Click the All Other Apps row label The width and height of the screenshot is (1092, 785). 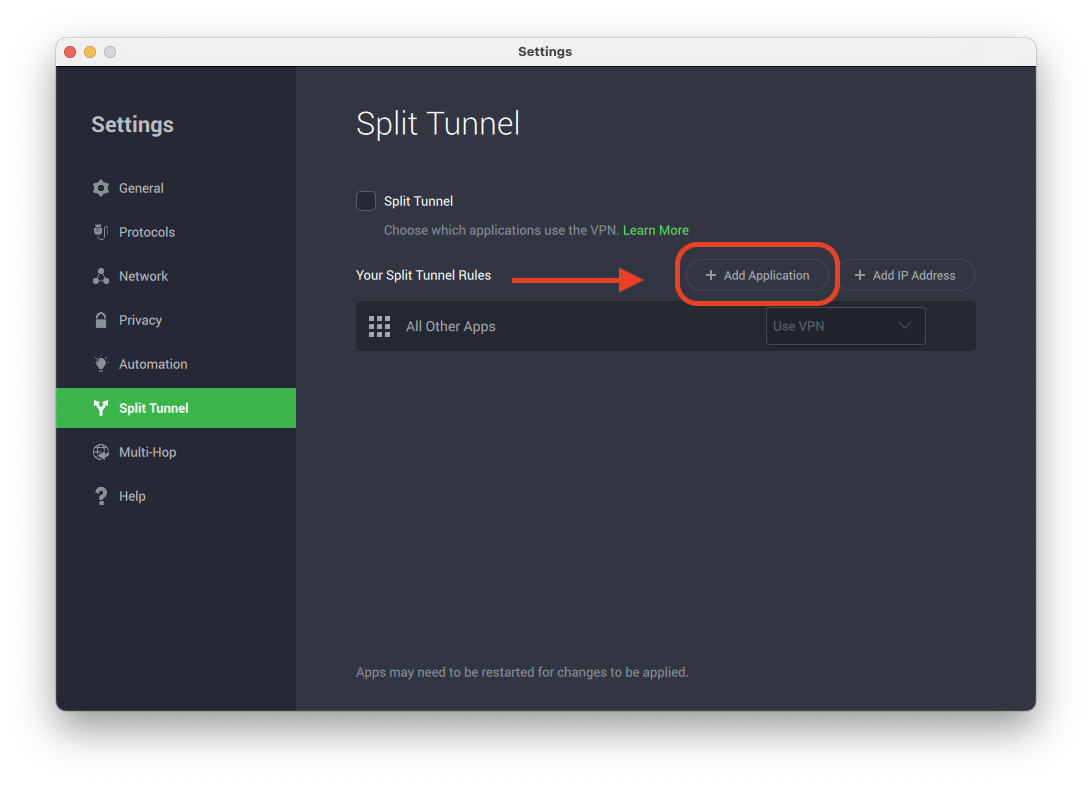tap(451, 326)
